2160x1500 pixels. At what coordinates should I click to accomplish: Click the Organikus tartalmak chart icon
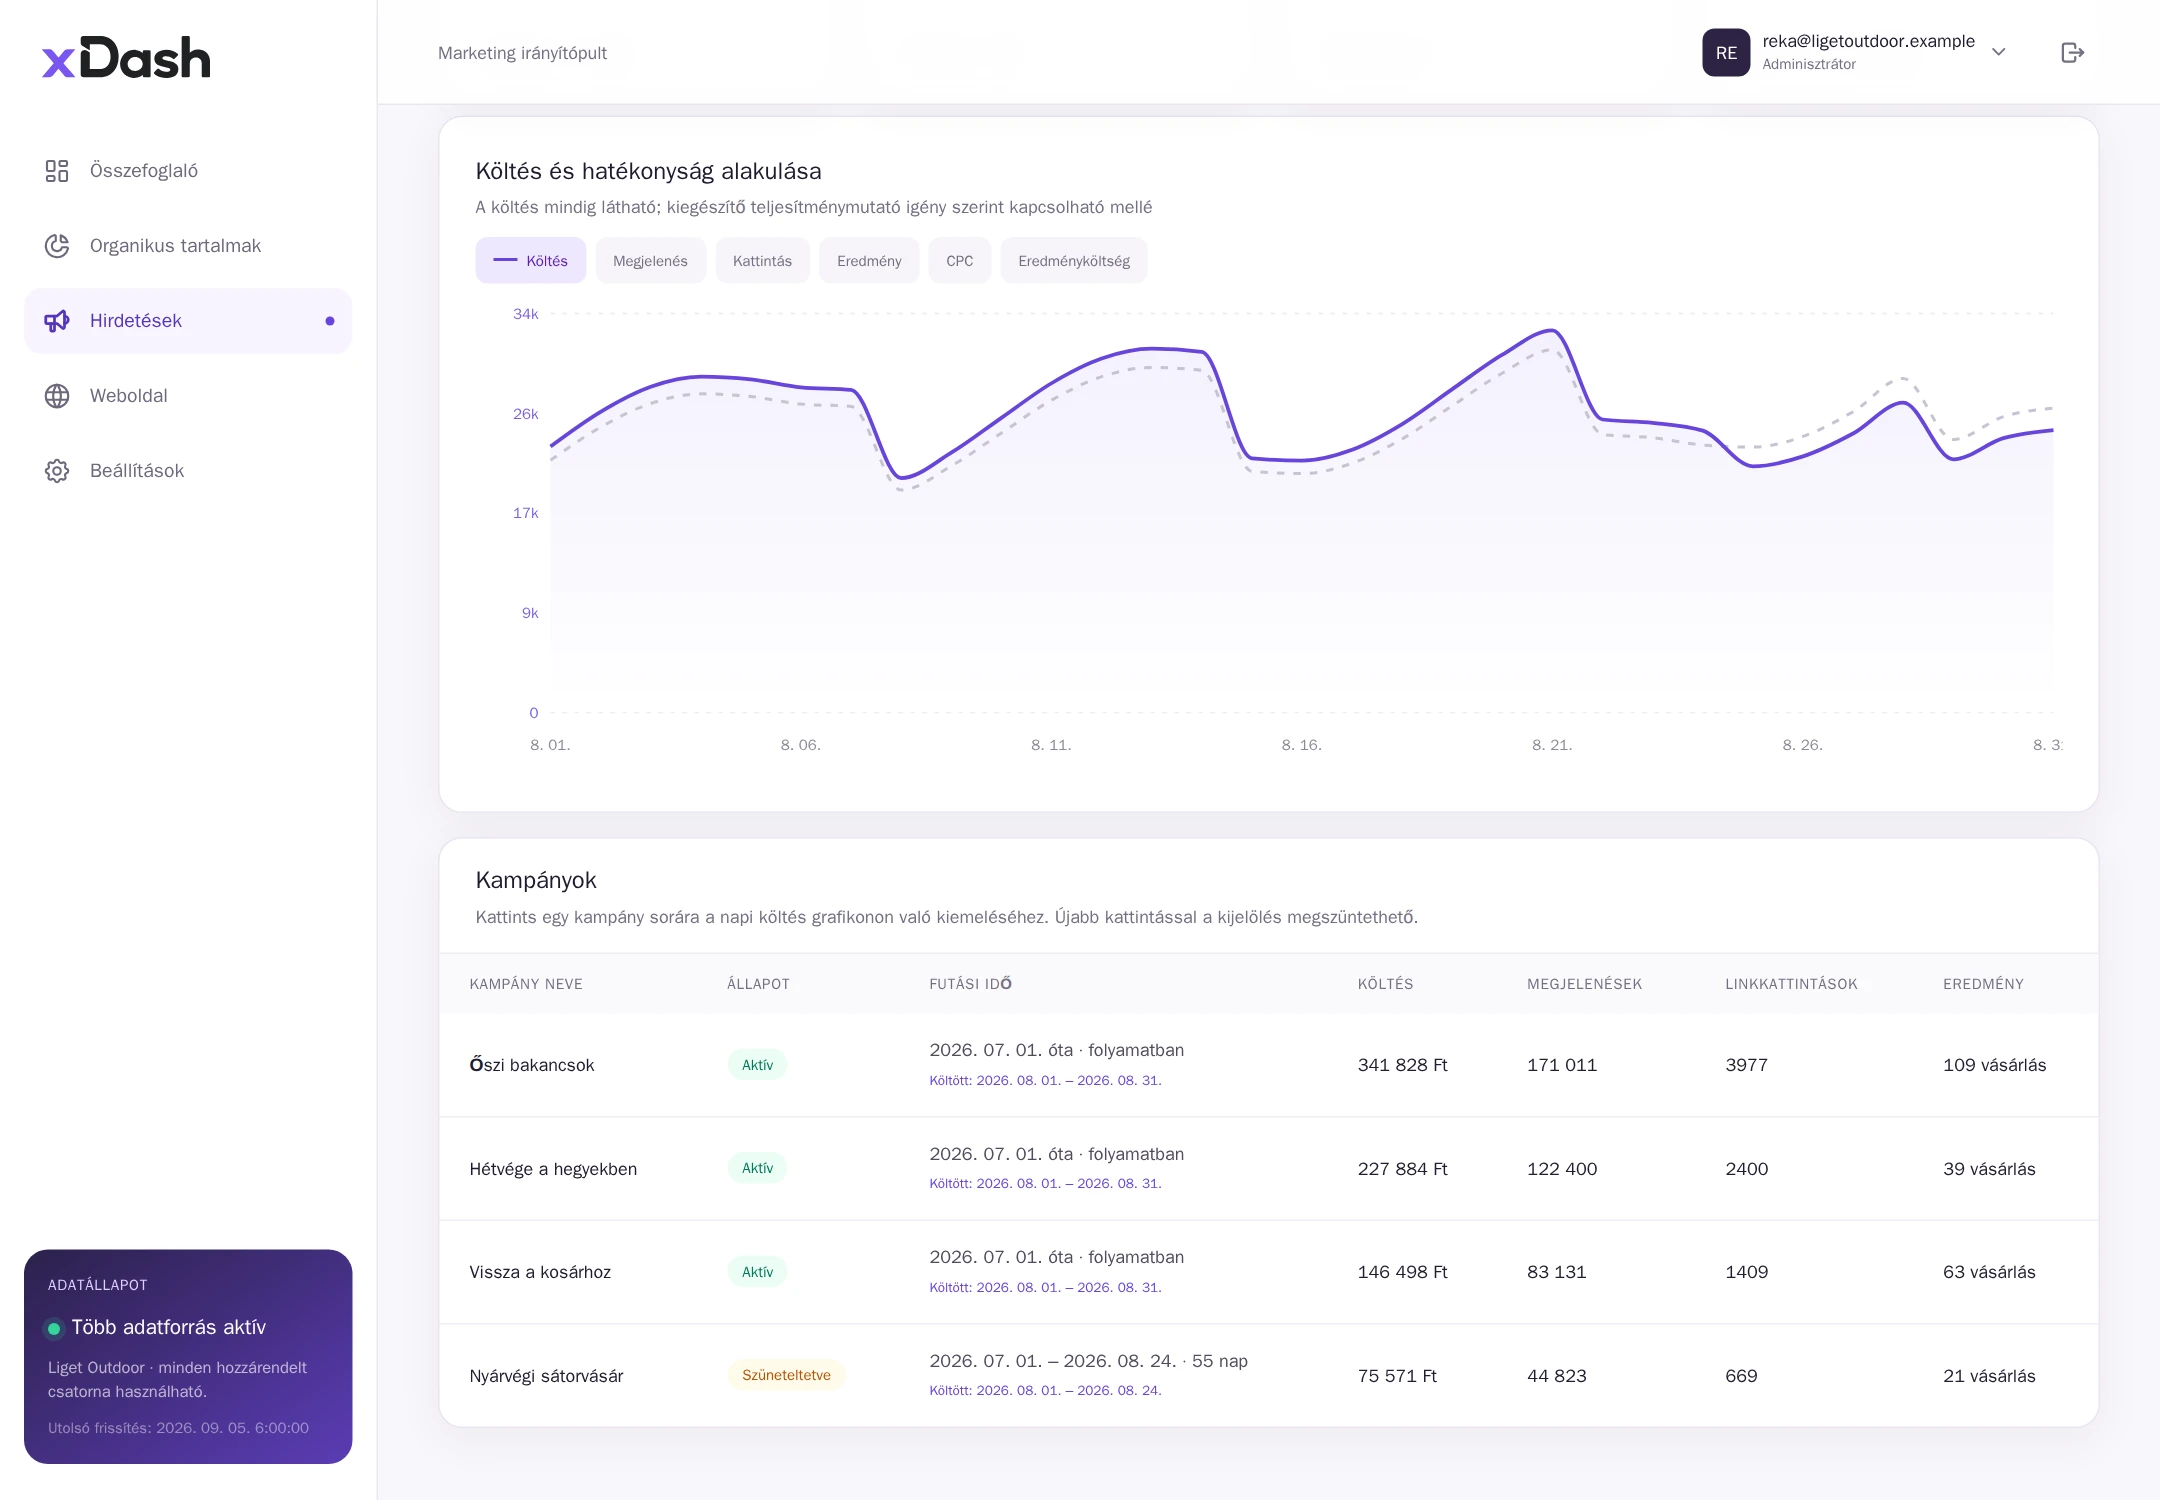(57, 246)
